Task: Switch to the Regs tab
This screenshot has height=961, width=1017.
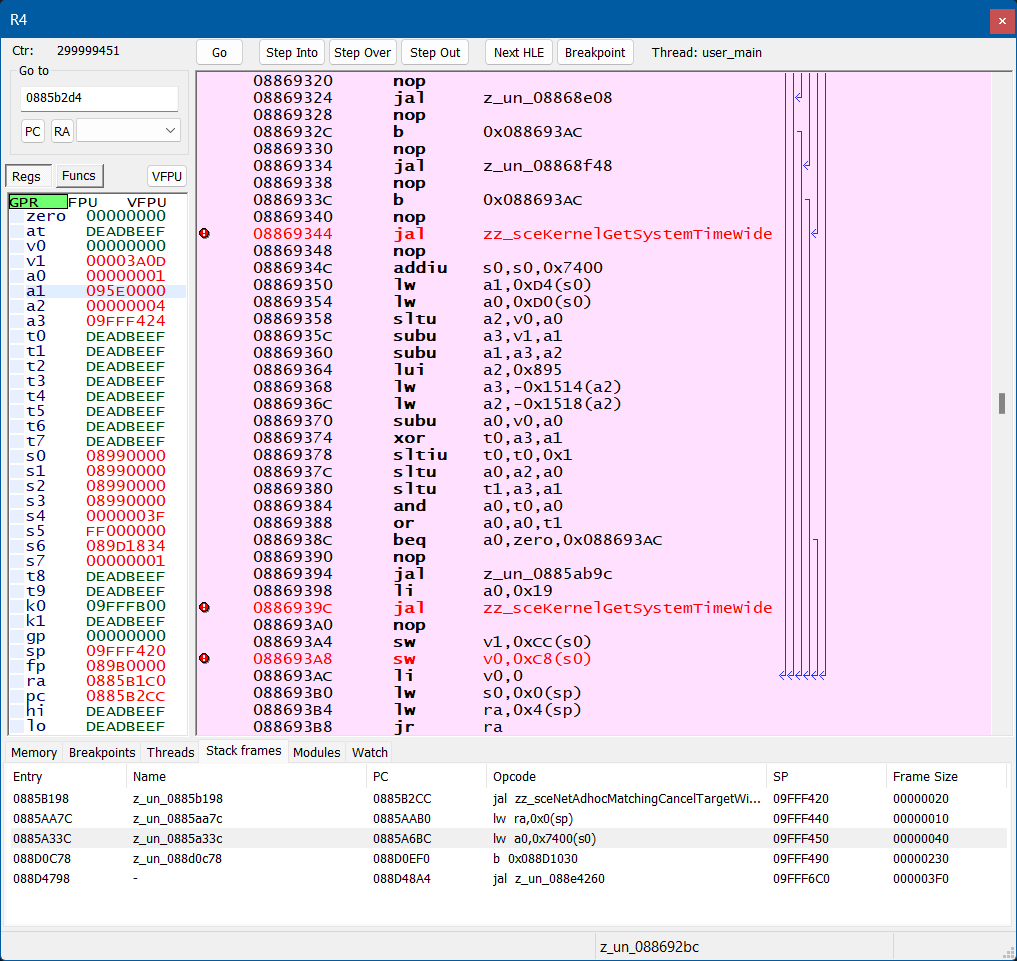Action: (x=27, y=176)
